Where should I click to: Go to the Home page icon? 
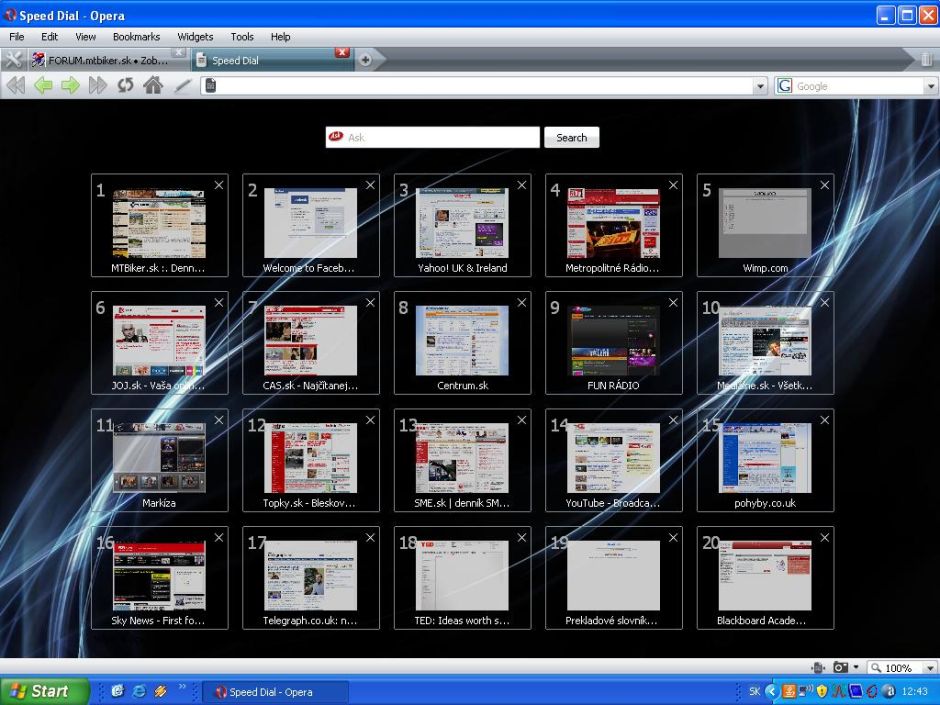pyautogui.click(x=153, y=86)
